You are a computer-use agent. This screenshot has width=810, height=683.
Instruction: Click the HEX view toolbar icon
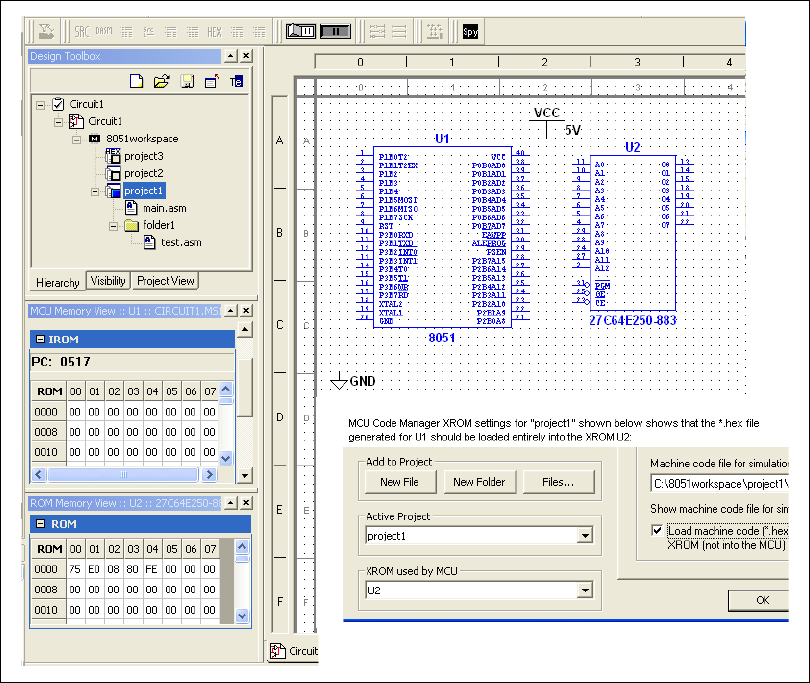214,32
